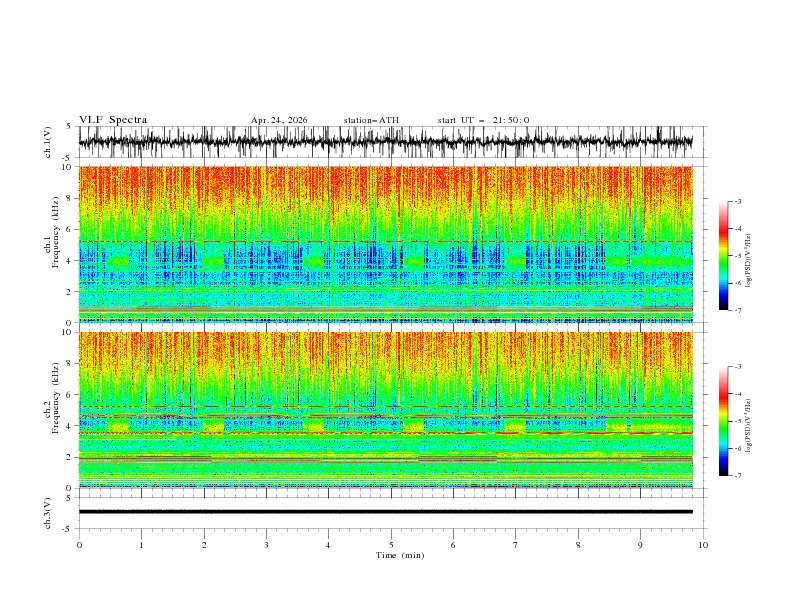This screenshot has height=612, width=792.
Task: Select the "Apr. 24, 2026" date text
Action: (x=279, y=120)
